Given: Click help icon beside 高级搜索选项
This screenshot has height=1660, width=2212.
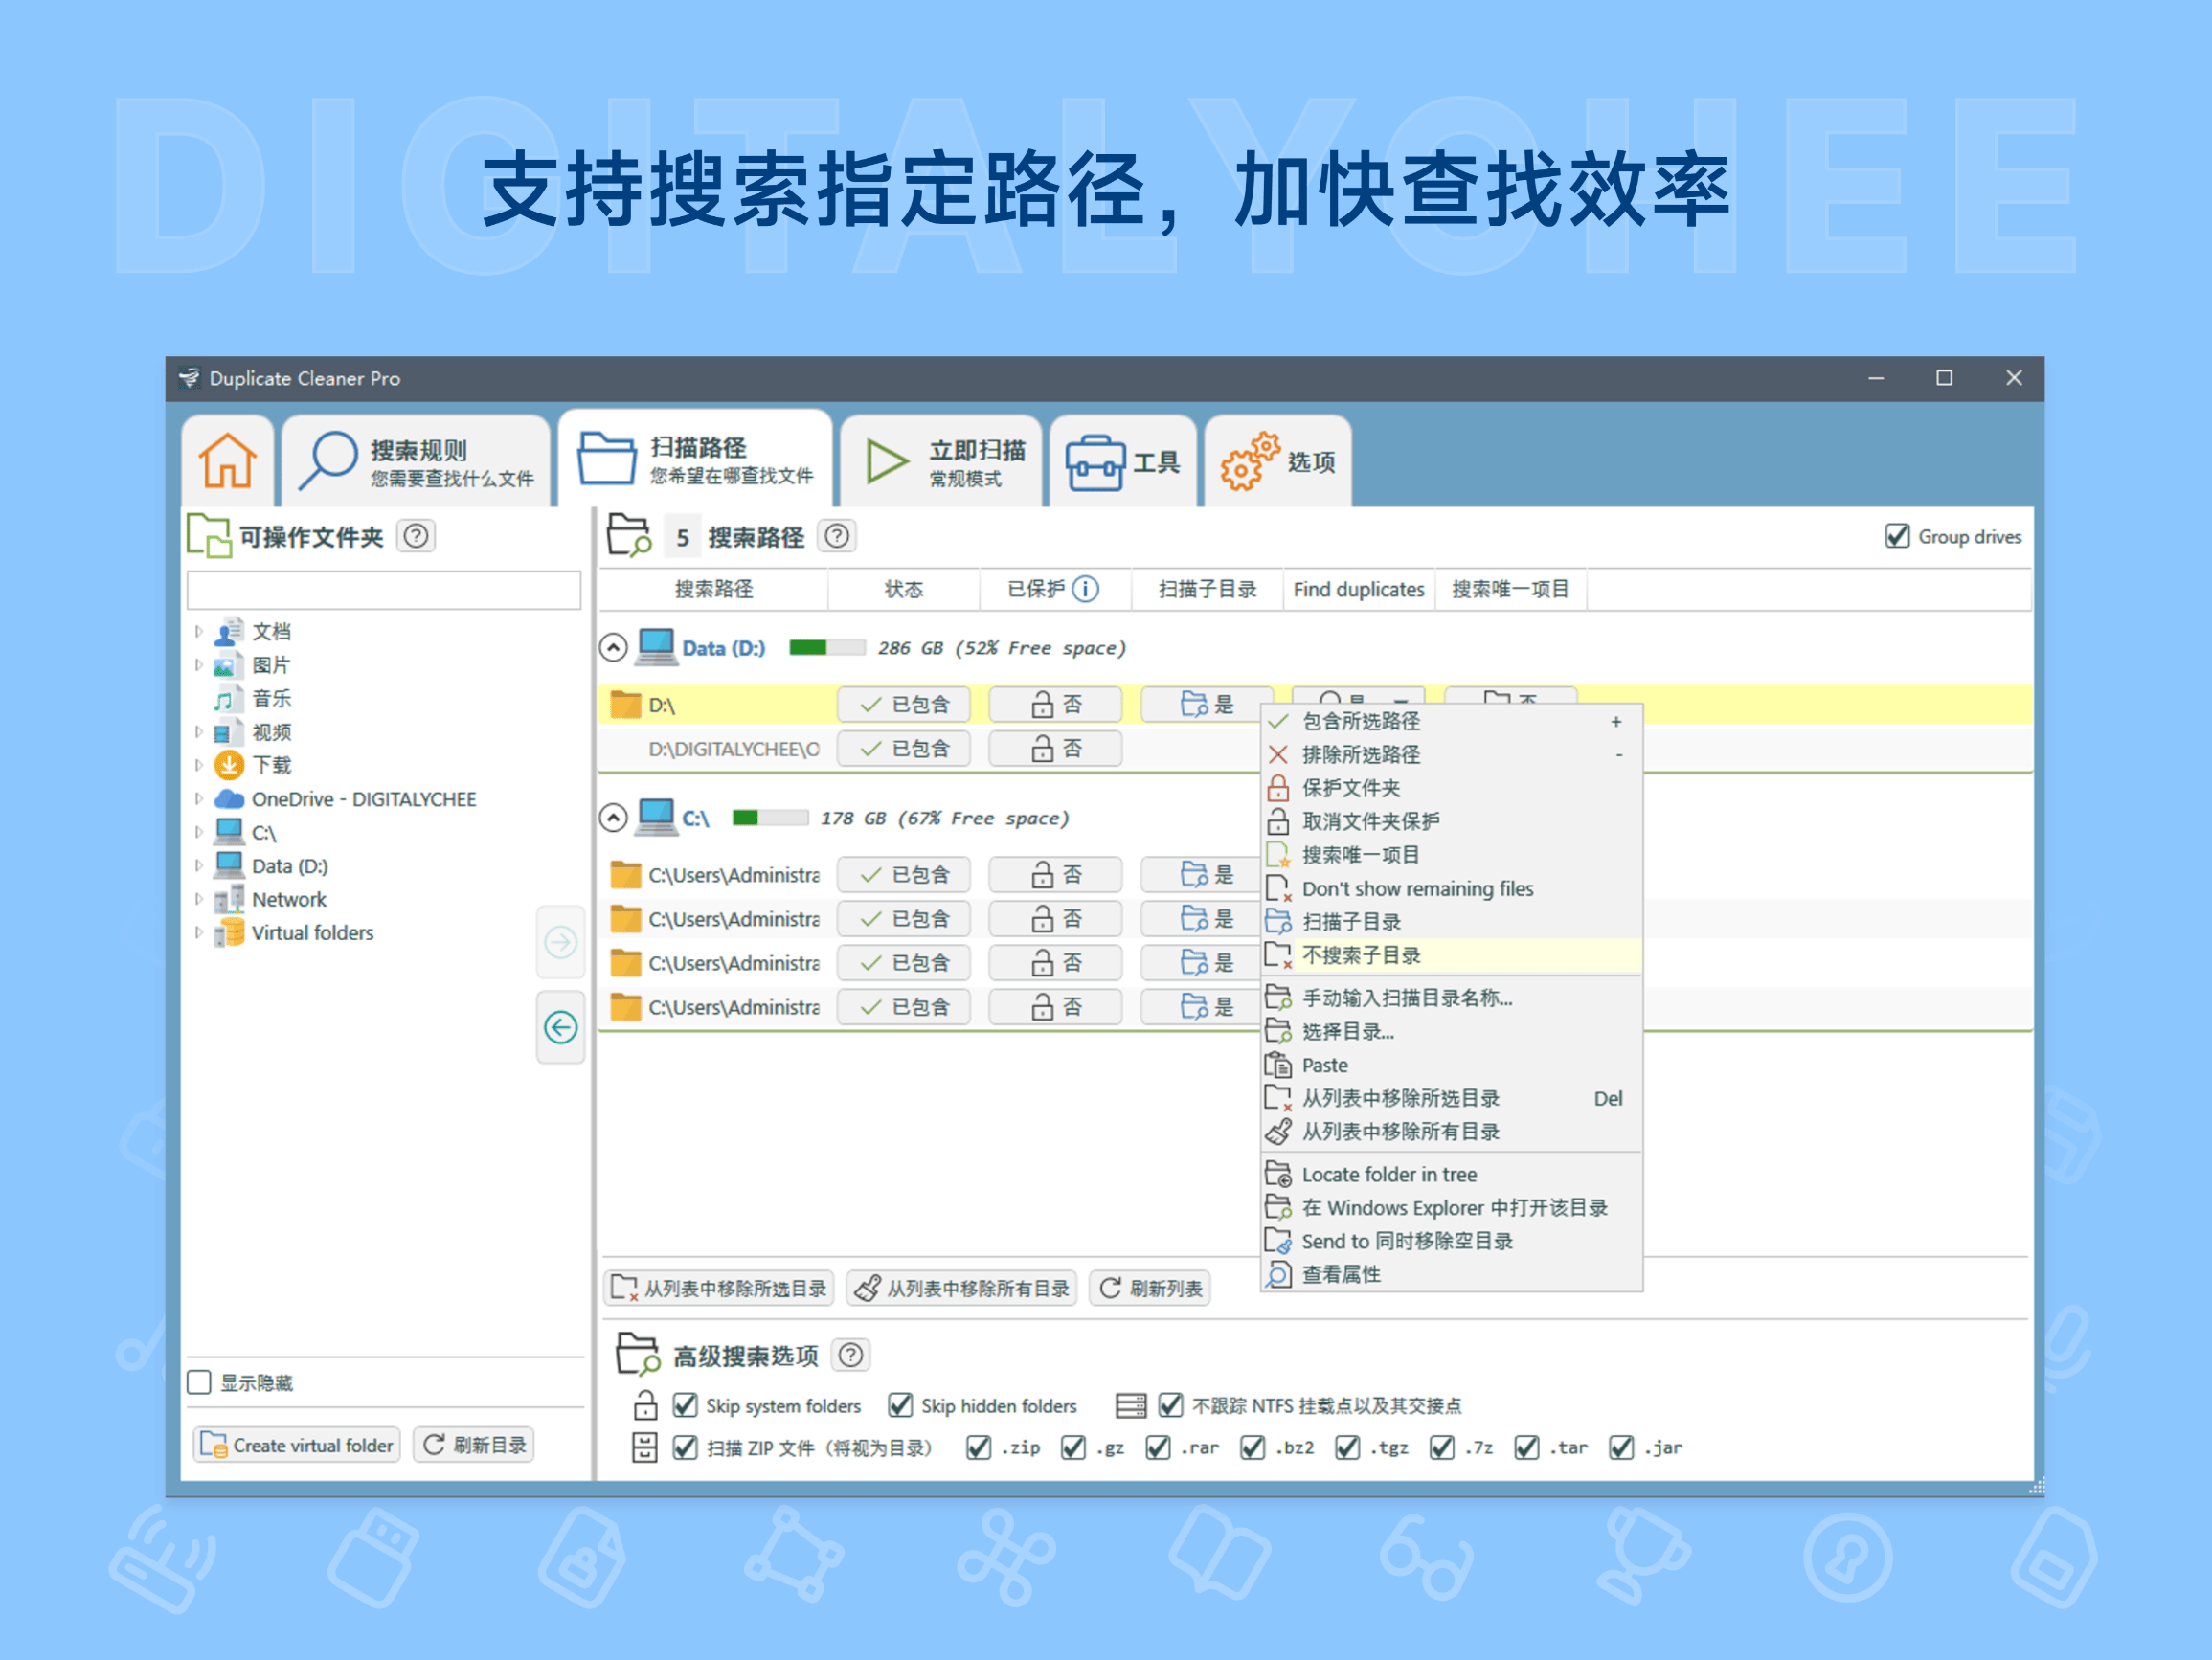Looking at the screenshot, I should click(x=851, y=1355).
